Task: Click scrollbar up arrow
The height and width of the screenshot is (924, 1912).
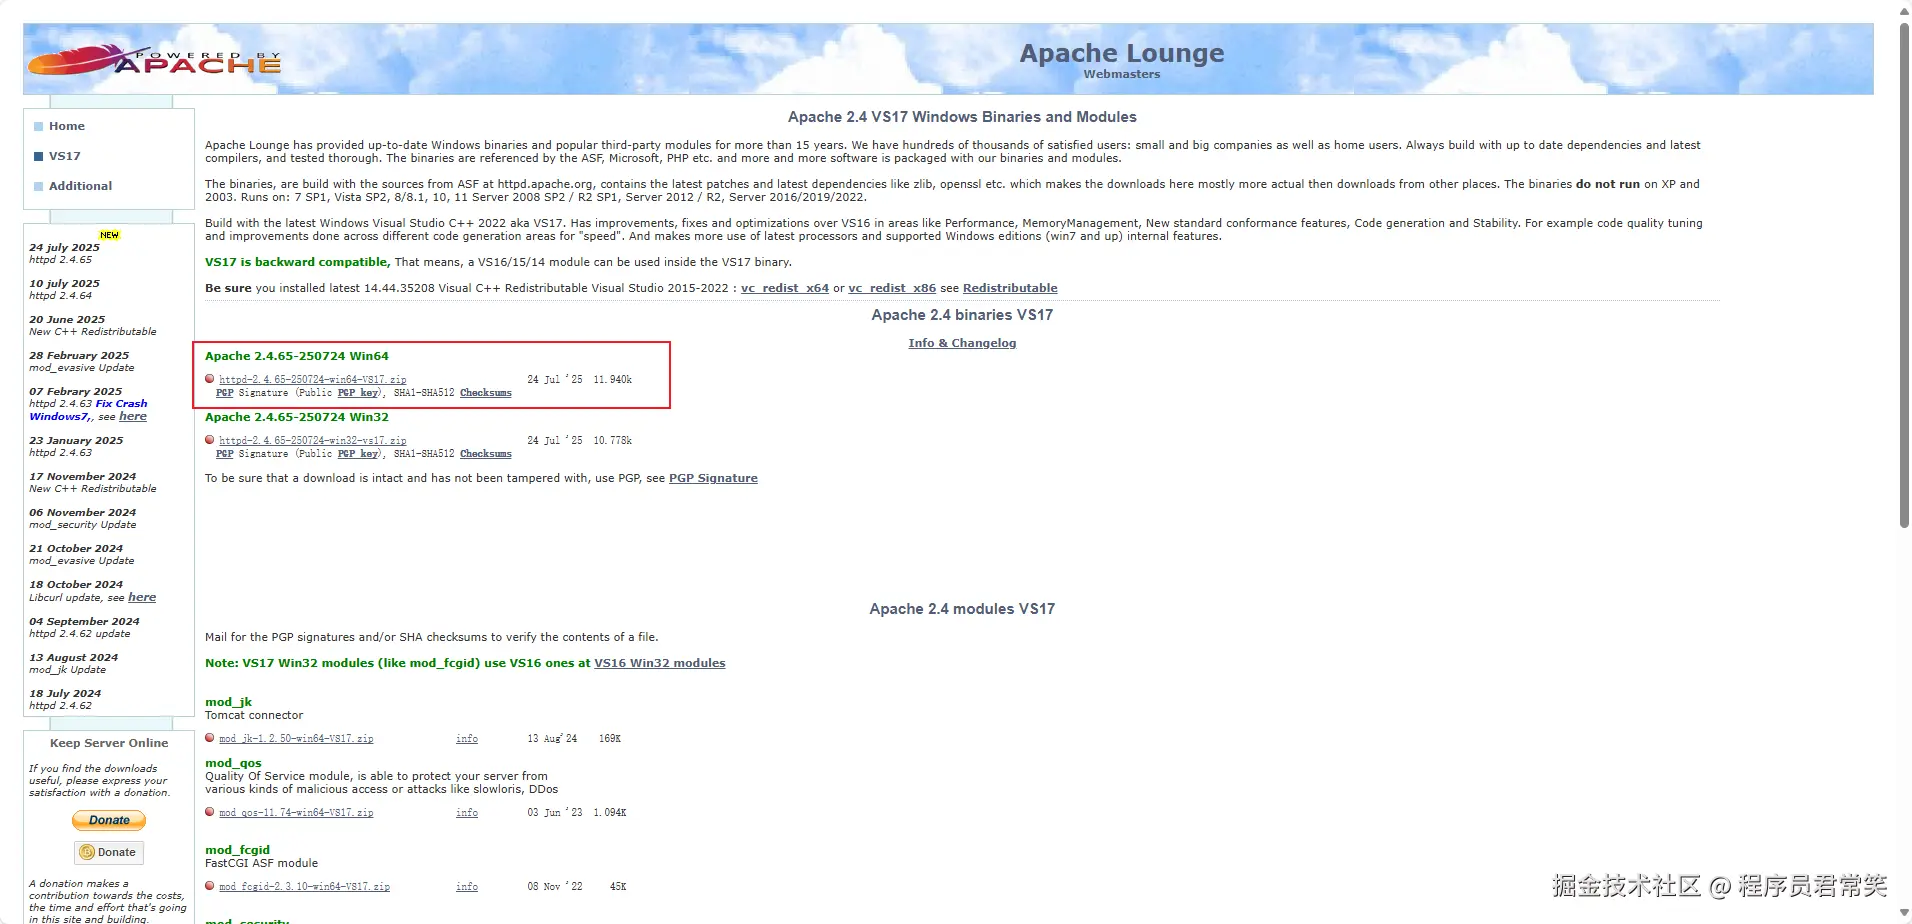Action: (1904, 10)
